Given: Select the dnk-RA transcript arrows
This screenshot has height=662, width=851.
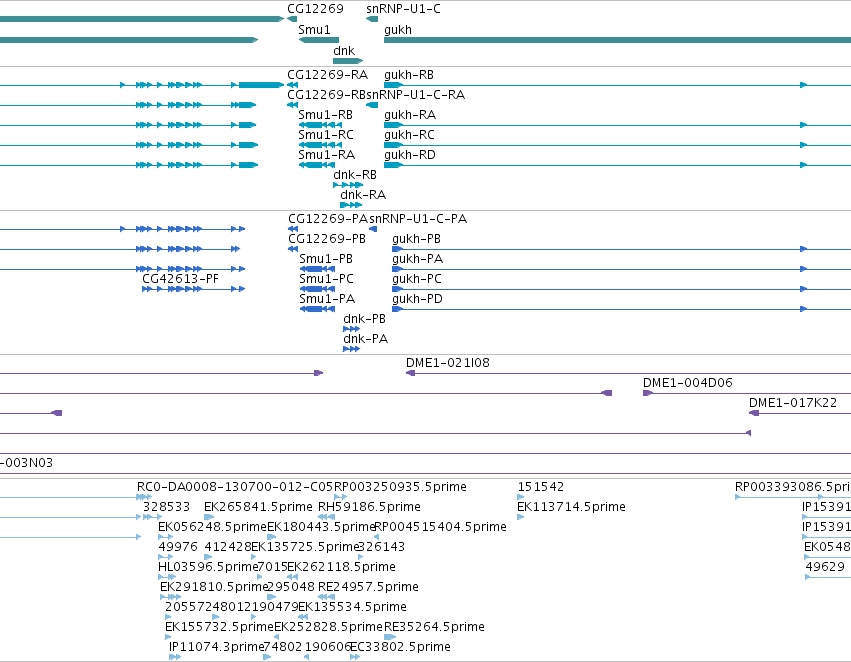Looking at the screenshot, I should pyautogui.click(x=351, y=205).
